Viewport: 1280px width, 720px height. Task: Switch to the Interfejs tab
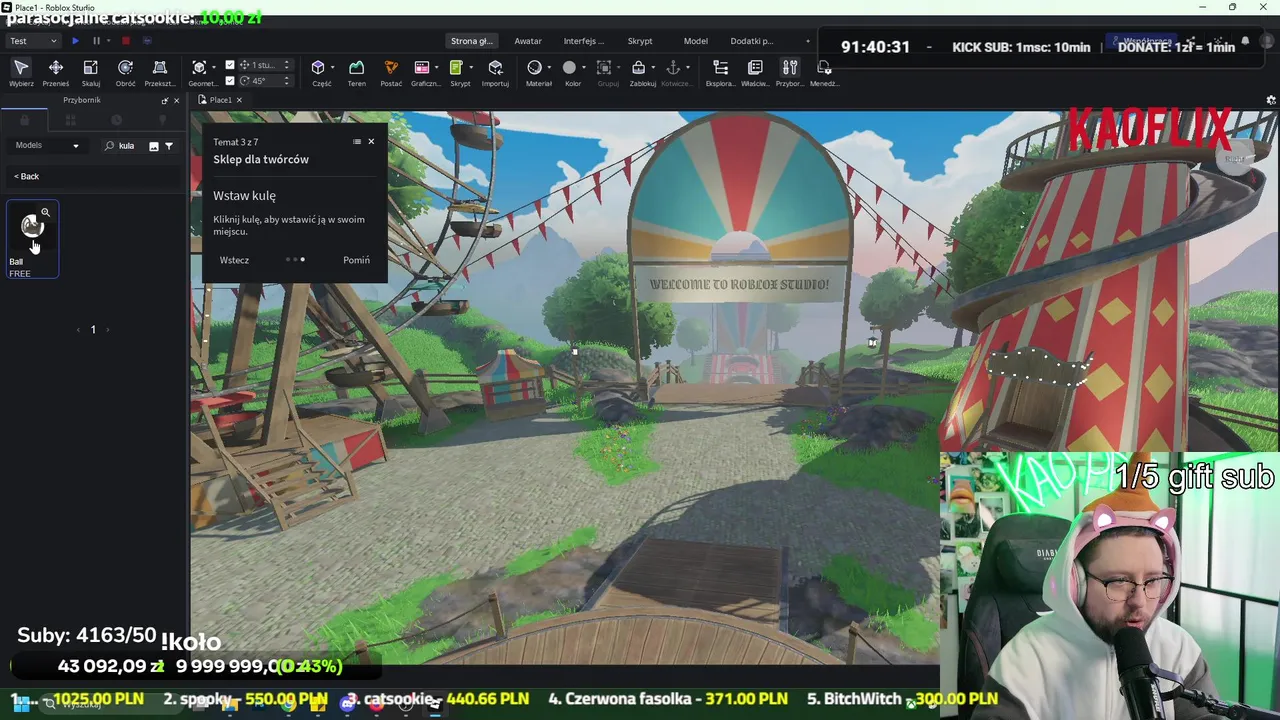tap(584, 41)
